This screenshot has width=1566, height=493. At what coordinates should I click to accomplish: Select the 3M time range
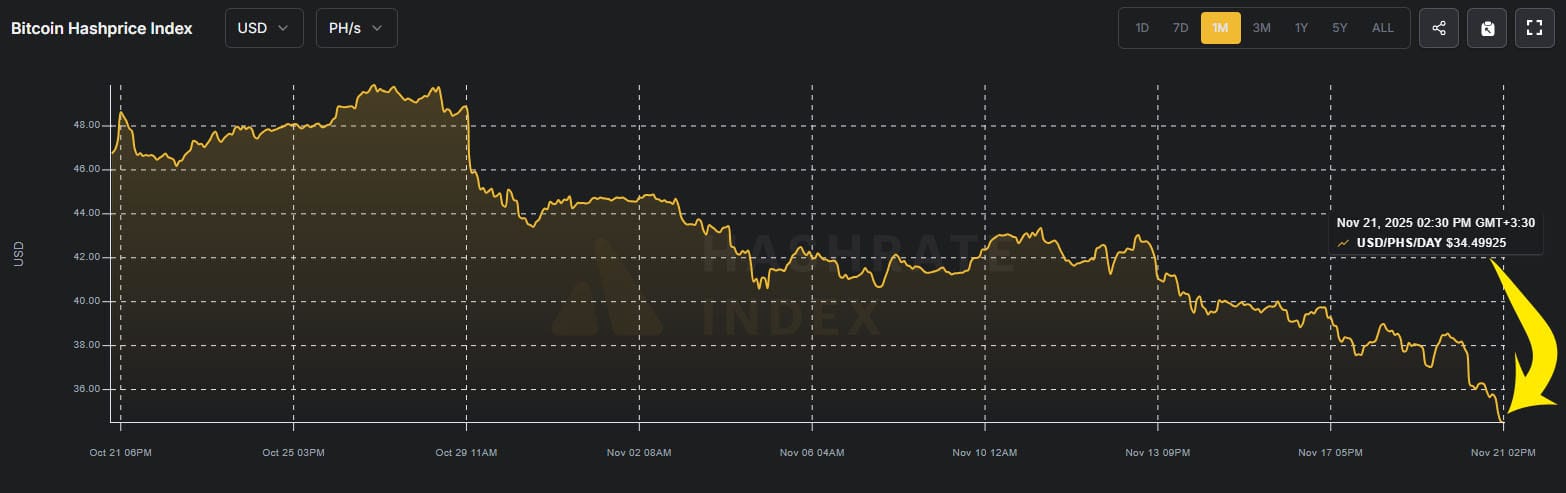(1261, 28)
